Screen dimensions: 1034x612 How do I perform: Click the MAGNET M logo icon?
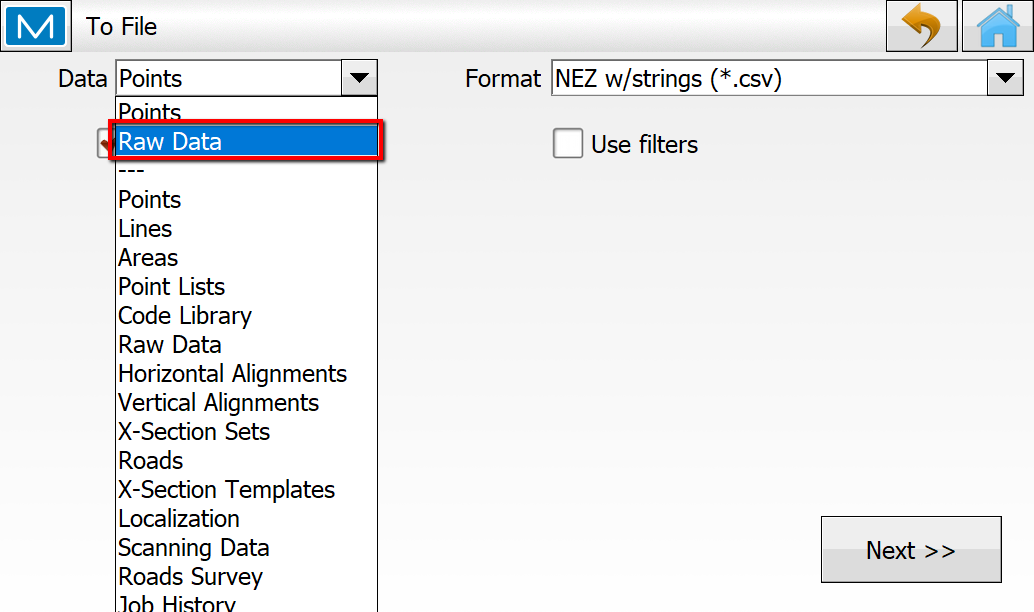[x=36, y=26]
